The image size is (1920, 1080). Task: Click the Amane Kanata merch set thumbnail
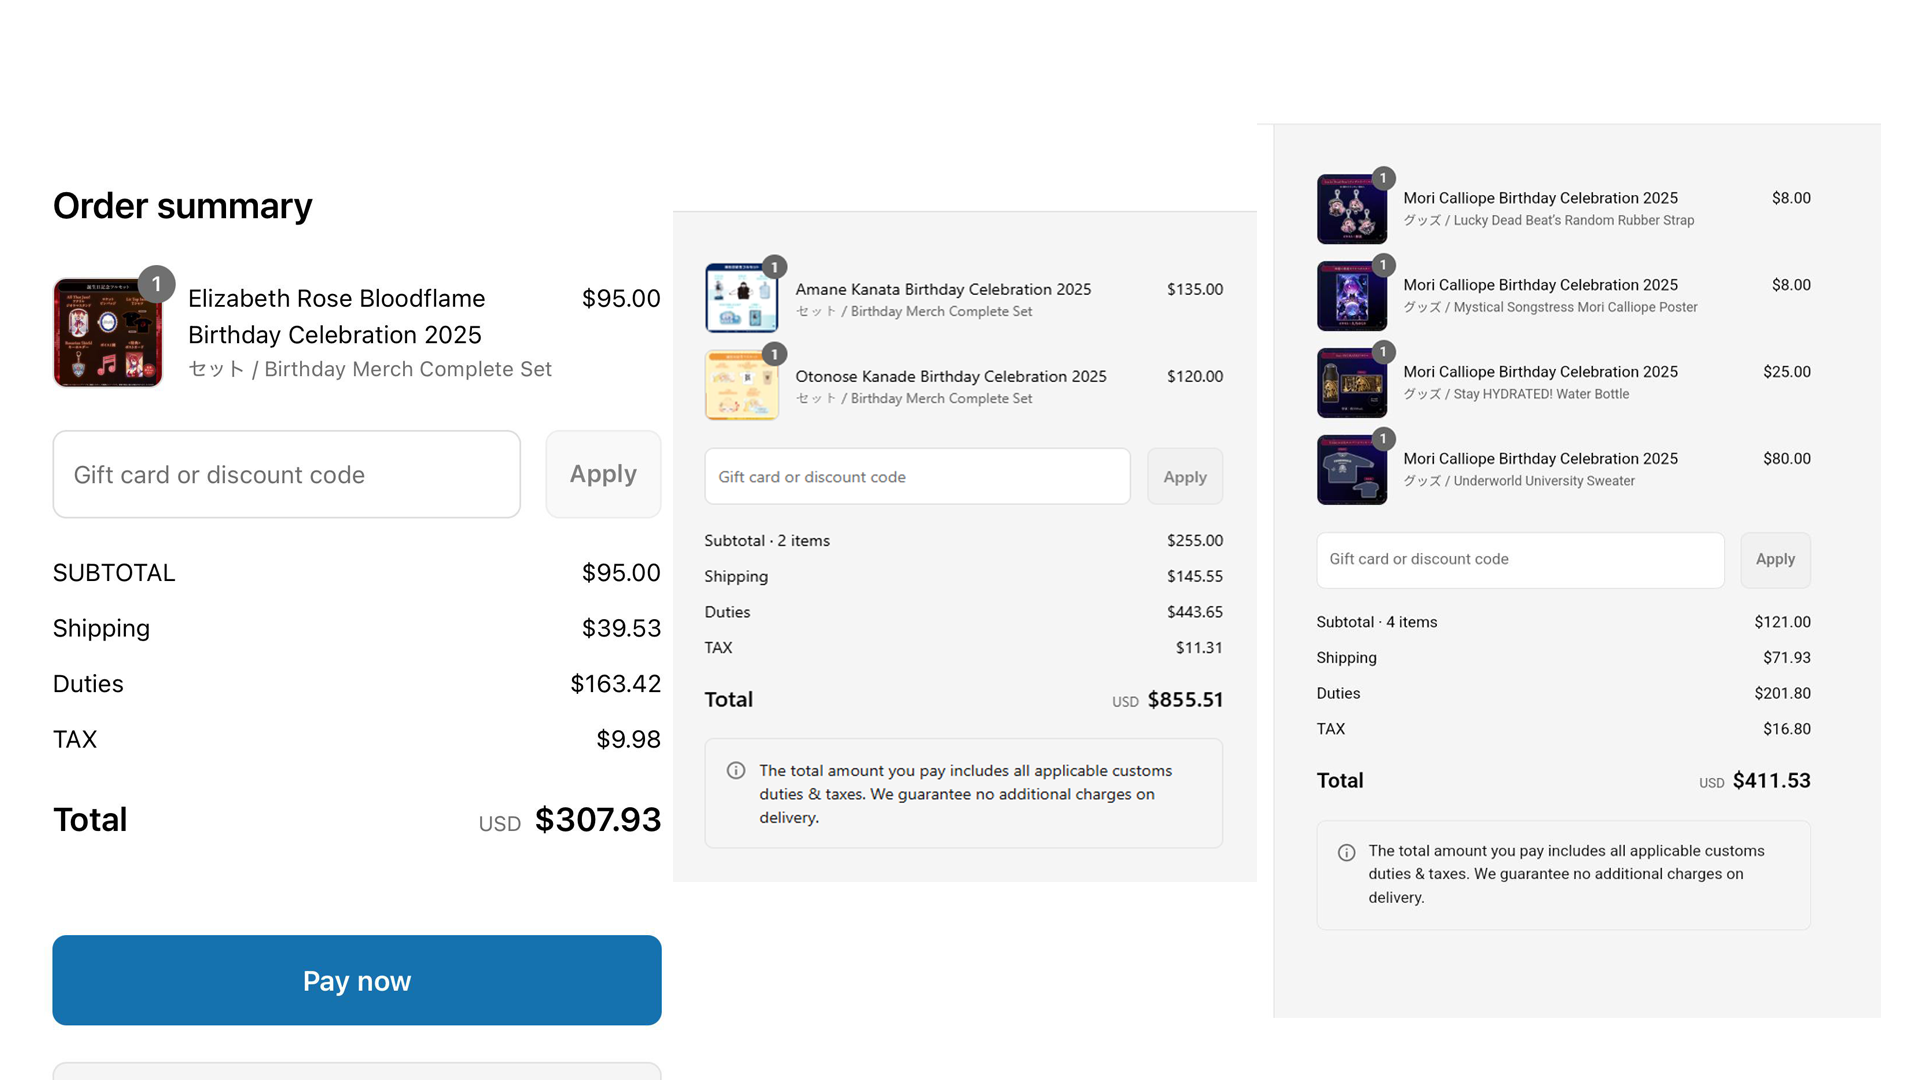pos(741,299)
